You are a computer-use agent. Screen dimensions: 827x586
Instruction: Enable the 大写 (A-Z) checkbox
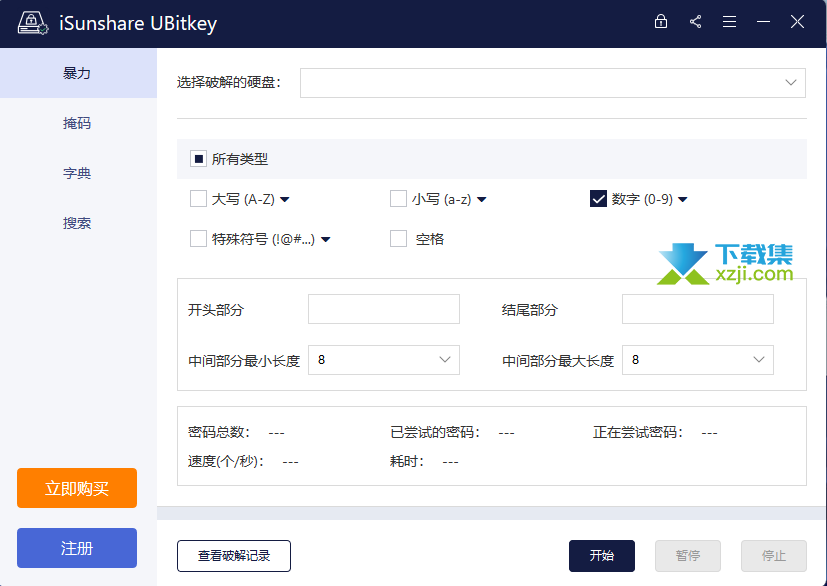[198, 199]
